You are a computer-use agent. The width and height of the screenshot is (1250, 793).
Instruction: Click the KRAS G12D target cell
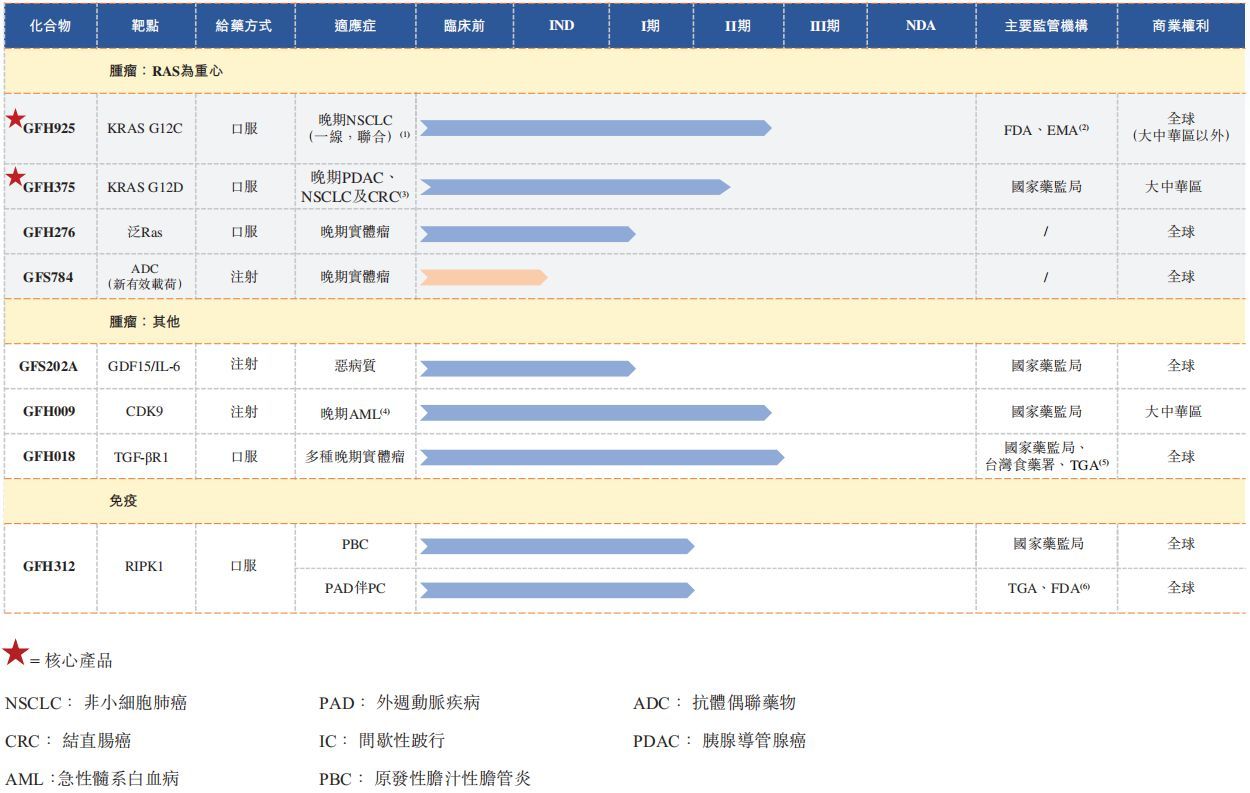click(x=145, y=187)
